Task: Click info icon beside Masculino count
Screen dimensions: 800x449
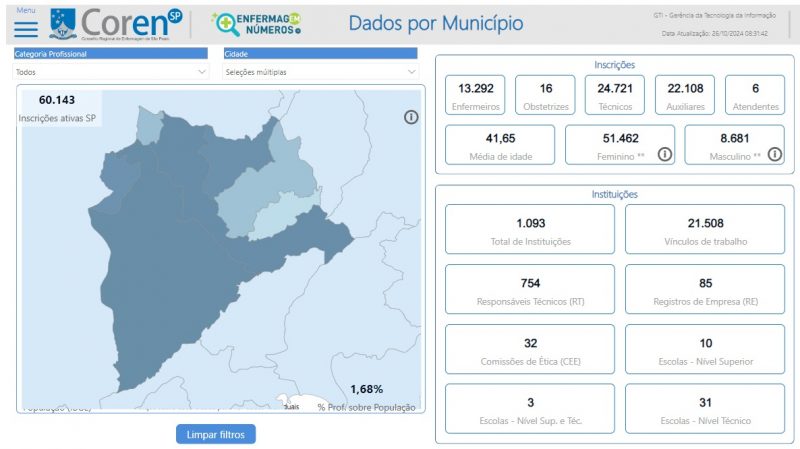Action: tap(773, 154)
